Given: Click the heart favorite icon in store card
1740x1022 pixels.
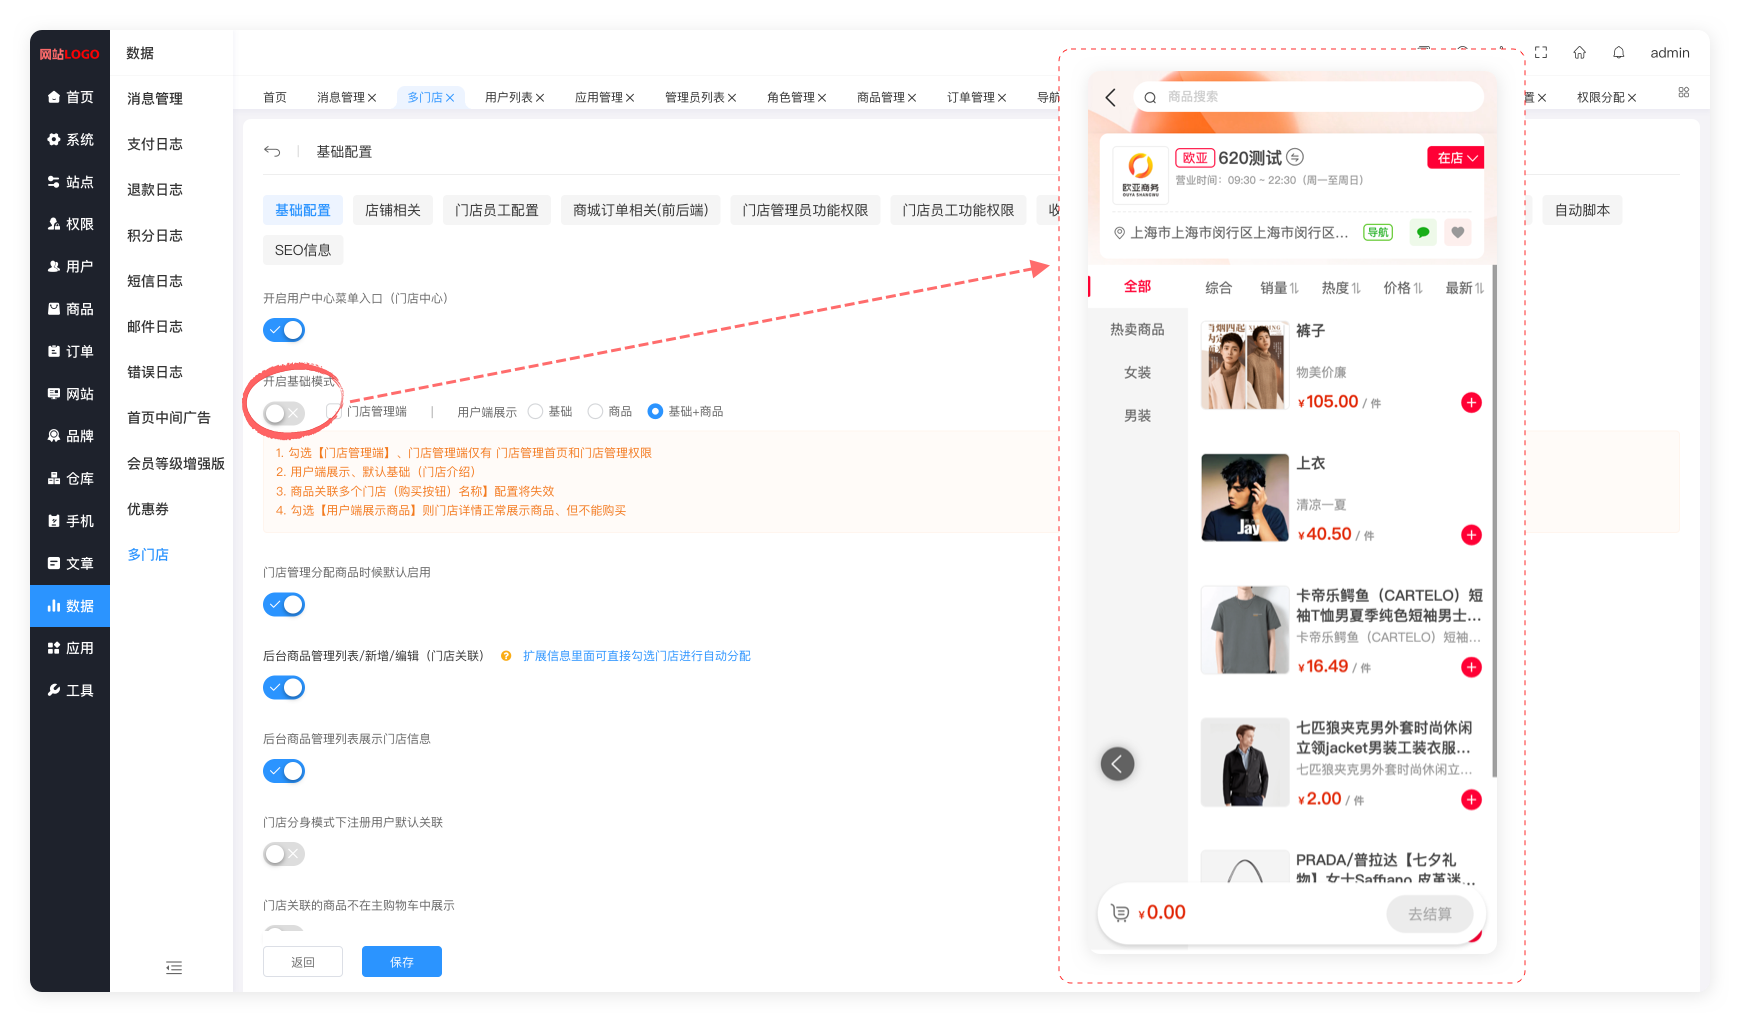Looking at the screenshot, I should (x=1458, y=233).
